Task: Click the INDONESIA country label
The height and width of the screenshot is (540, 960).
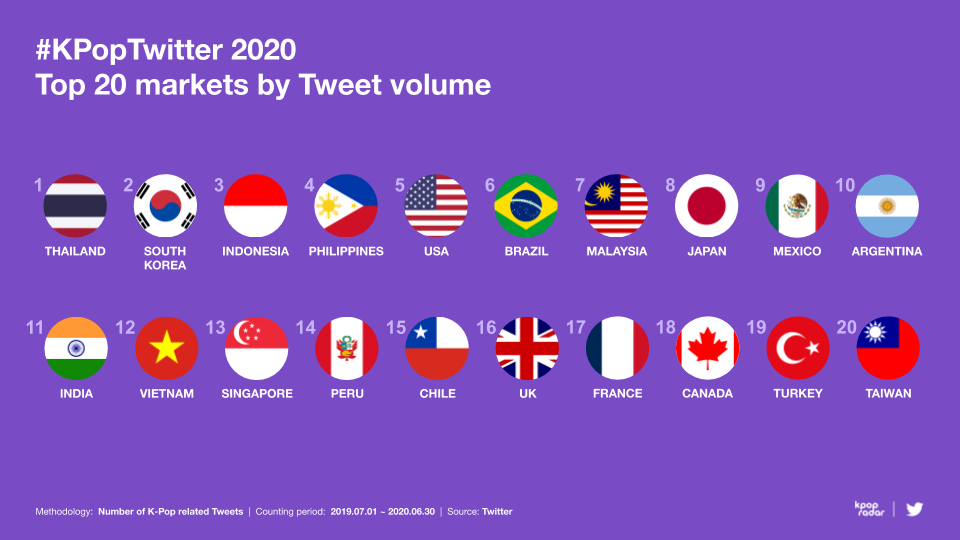Action: tap(255, 251)
